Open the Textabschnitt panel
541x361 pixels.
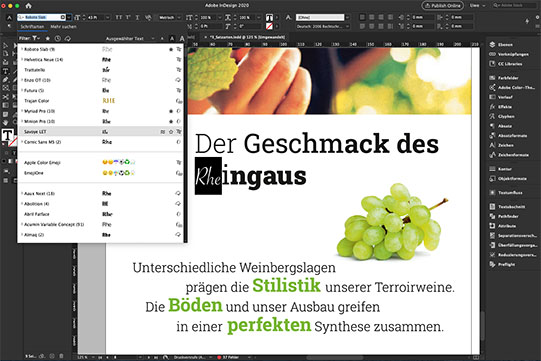pyautogui.click(x=507, y=207)
